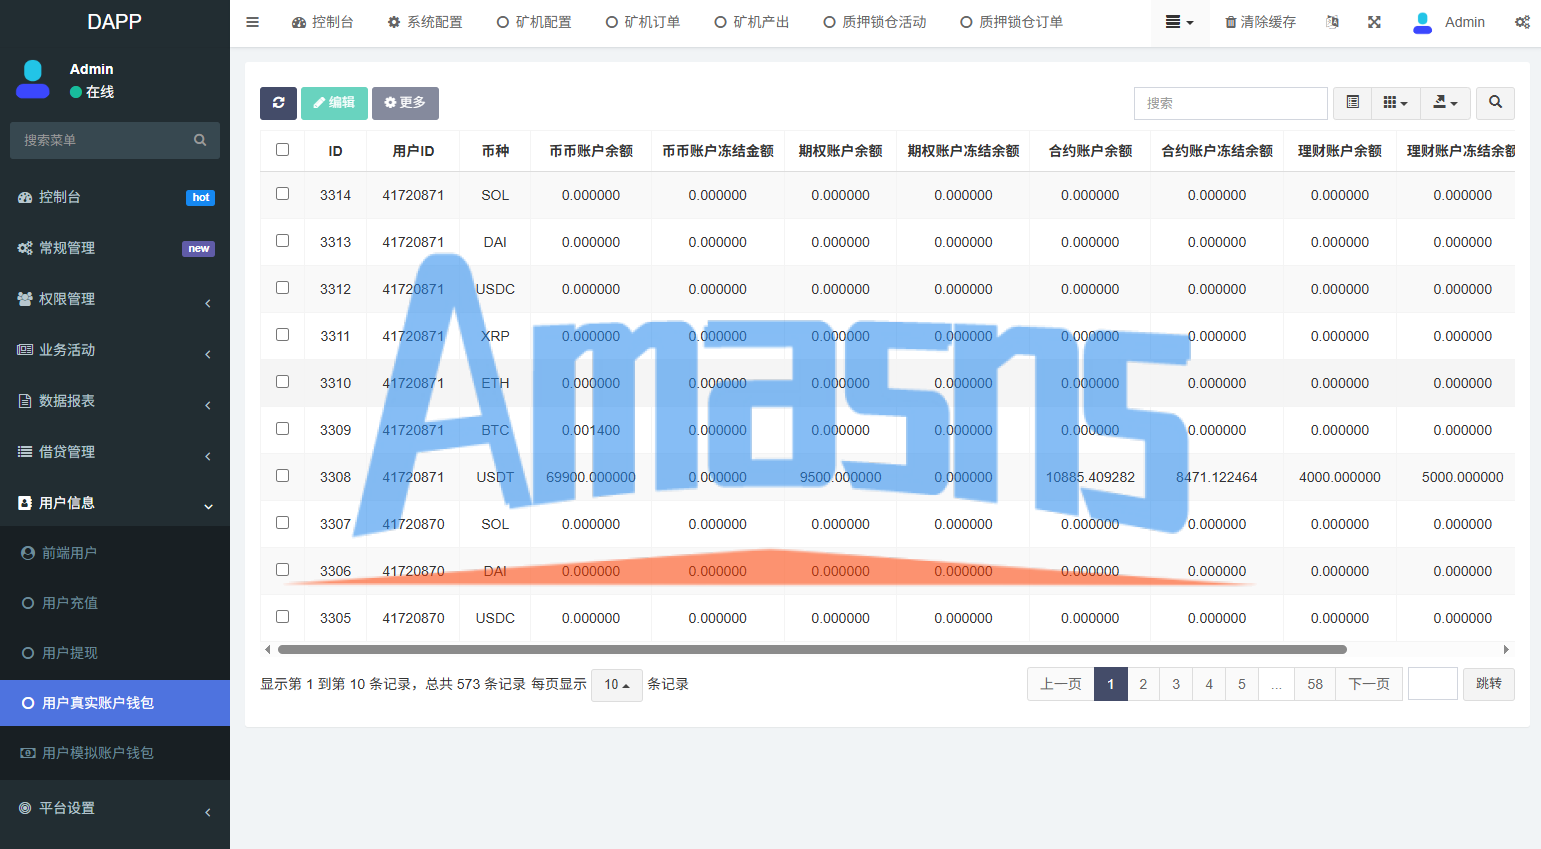Tick the checkbox for row ID 3305

click(283, 617)
